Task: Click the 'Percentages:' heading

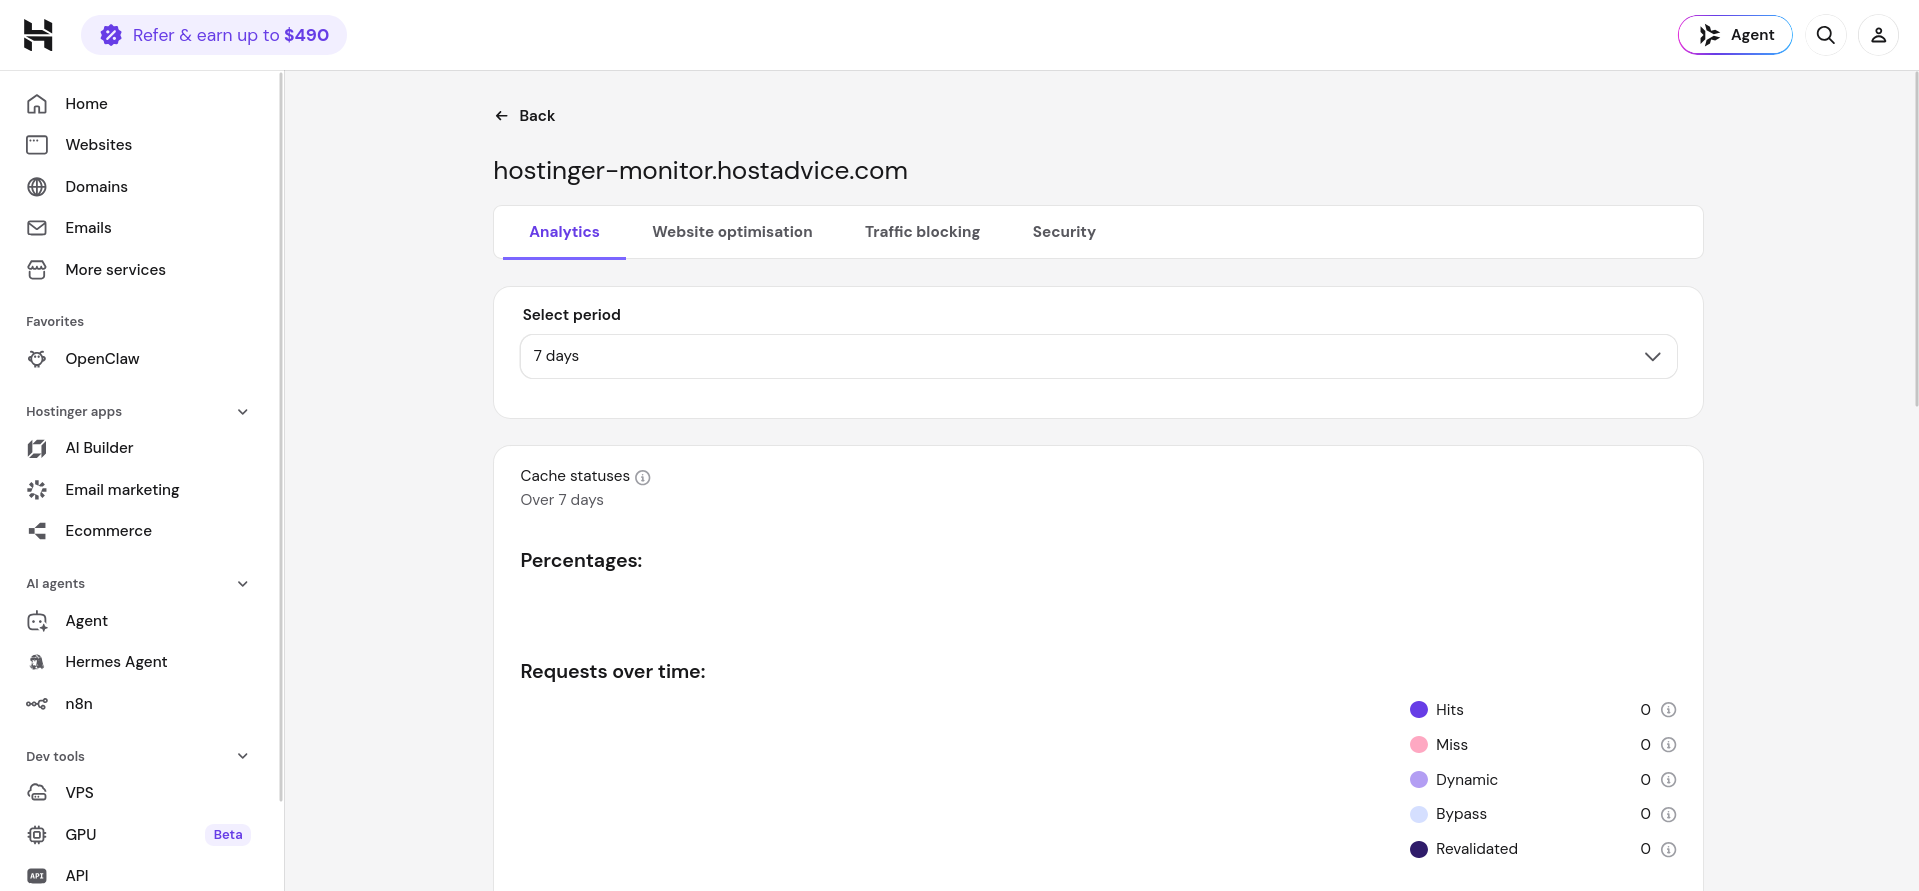Action: coord(581,561)
